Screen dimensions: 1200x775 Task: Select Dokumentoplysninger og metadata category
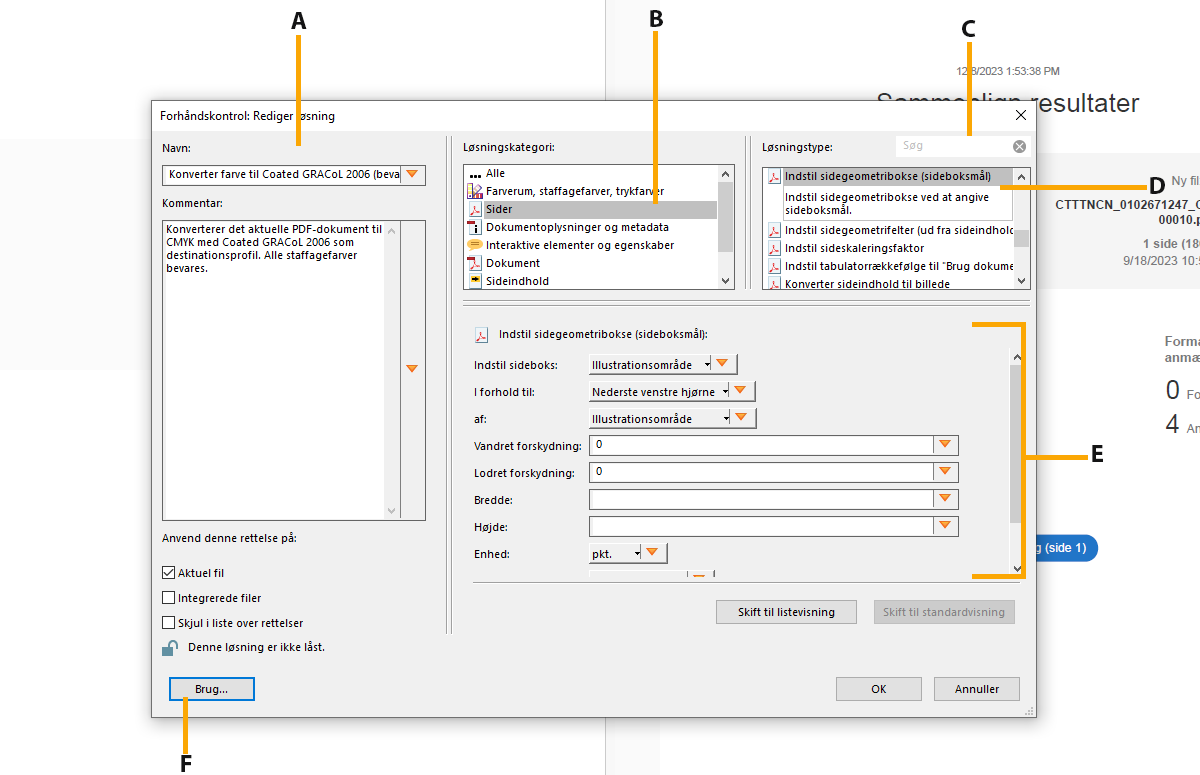(577, 227)
